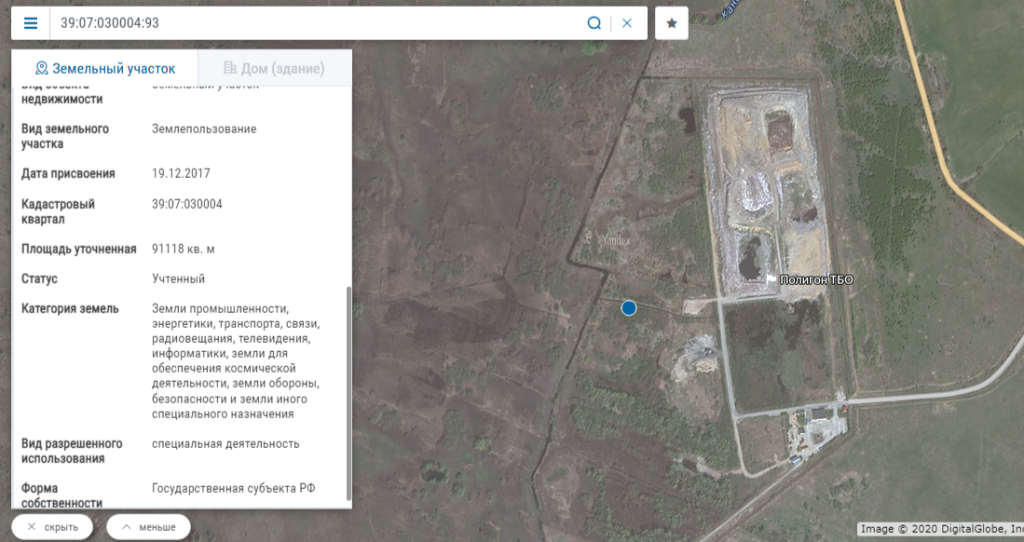1024x542 pixels.
Task: Switch to Земельный участок tab
Action: click(104, 69)
